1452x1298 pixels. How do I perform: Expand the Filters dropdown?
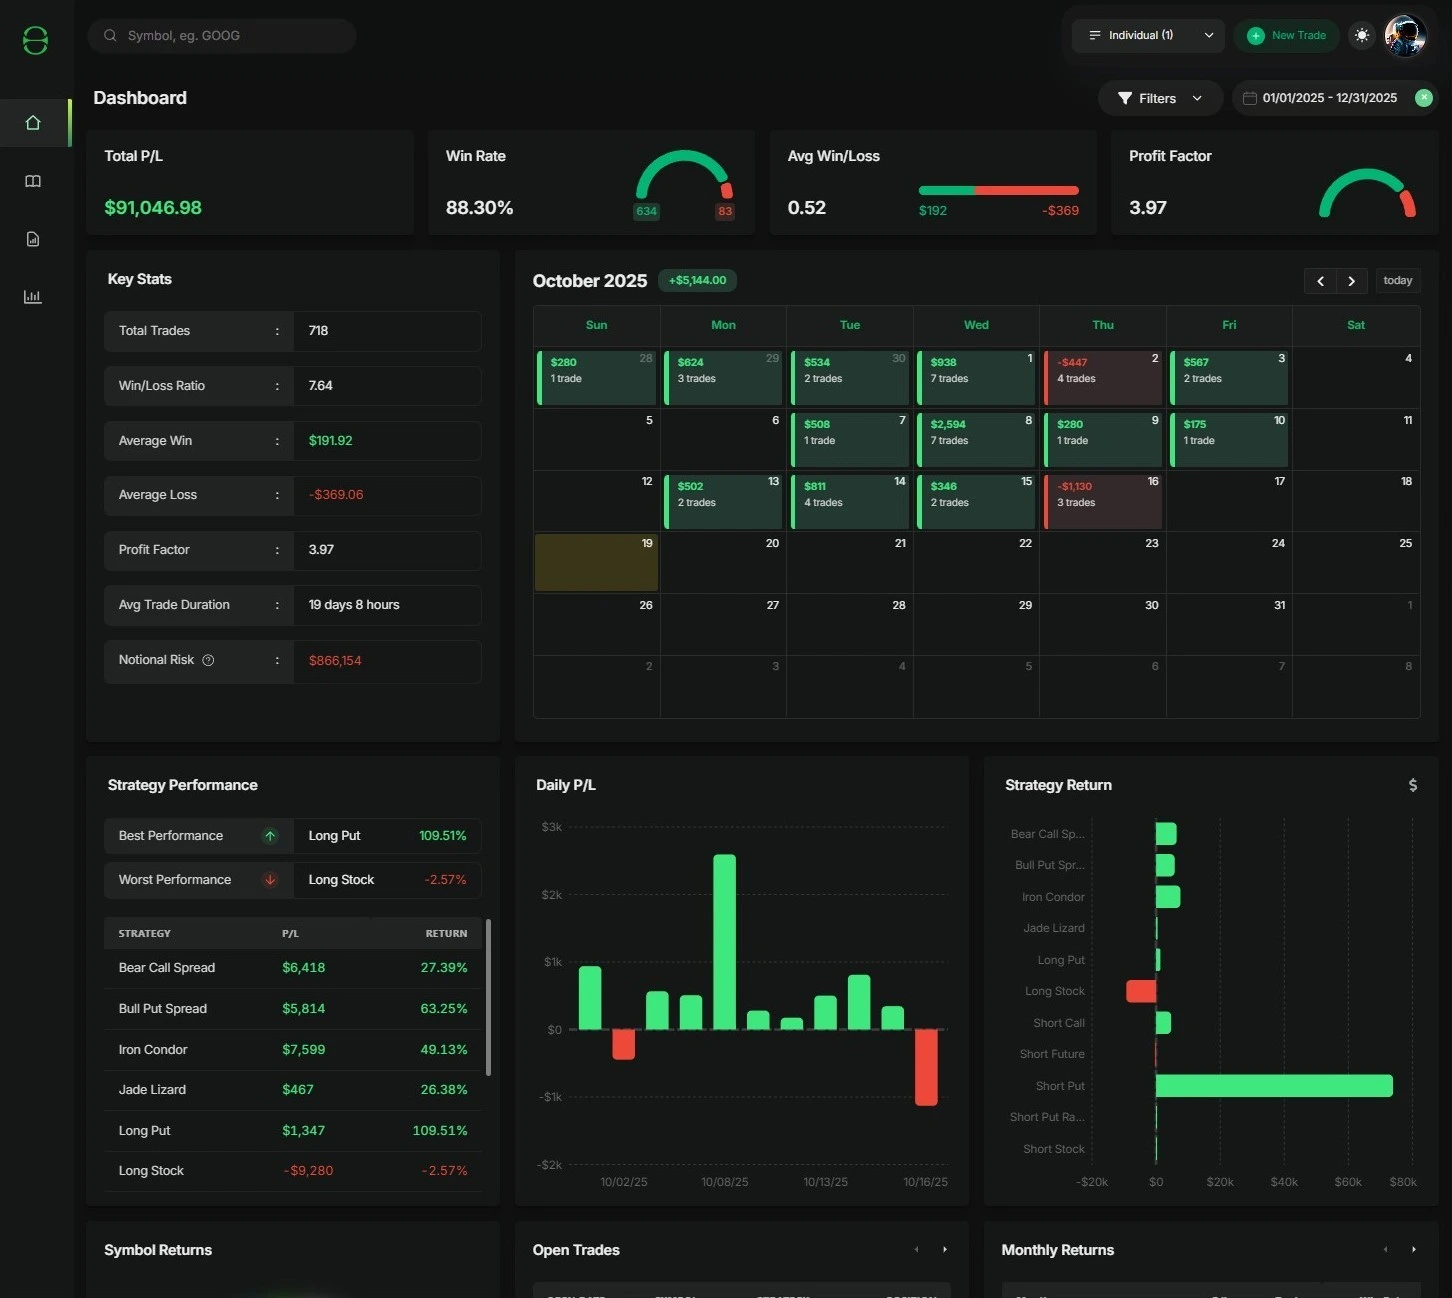1159,98
